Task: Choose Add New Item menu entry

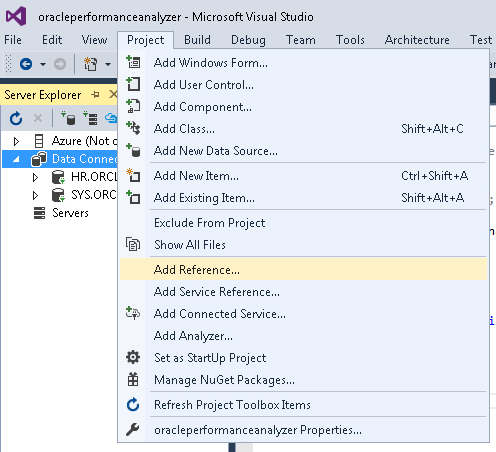Action: pyautogui.click(x=303, y=176)
